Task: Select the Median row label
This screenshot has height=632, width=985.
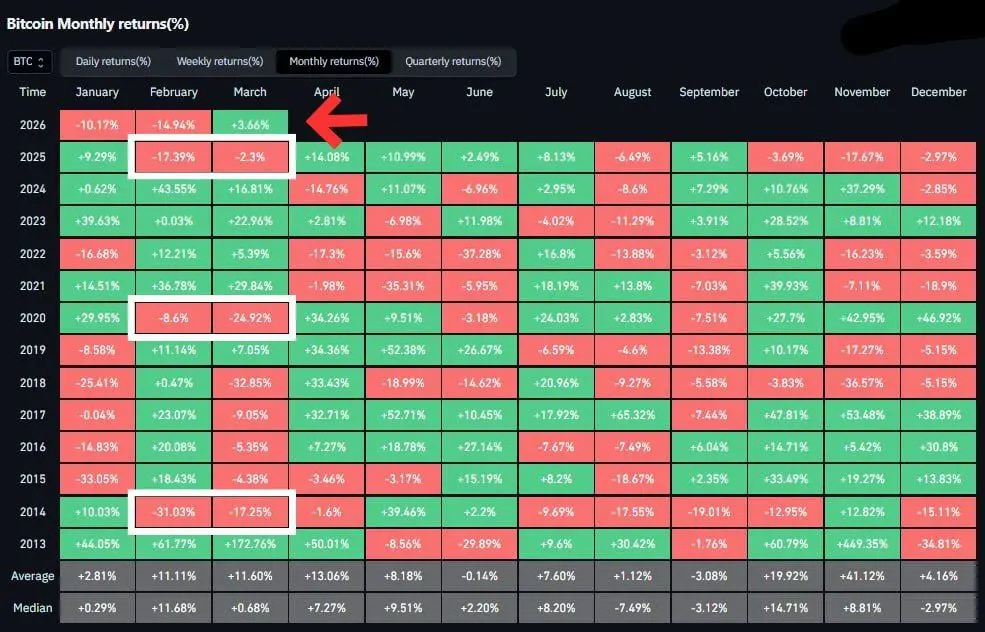Action: [x=33, y=607]
